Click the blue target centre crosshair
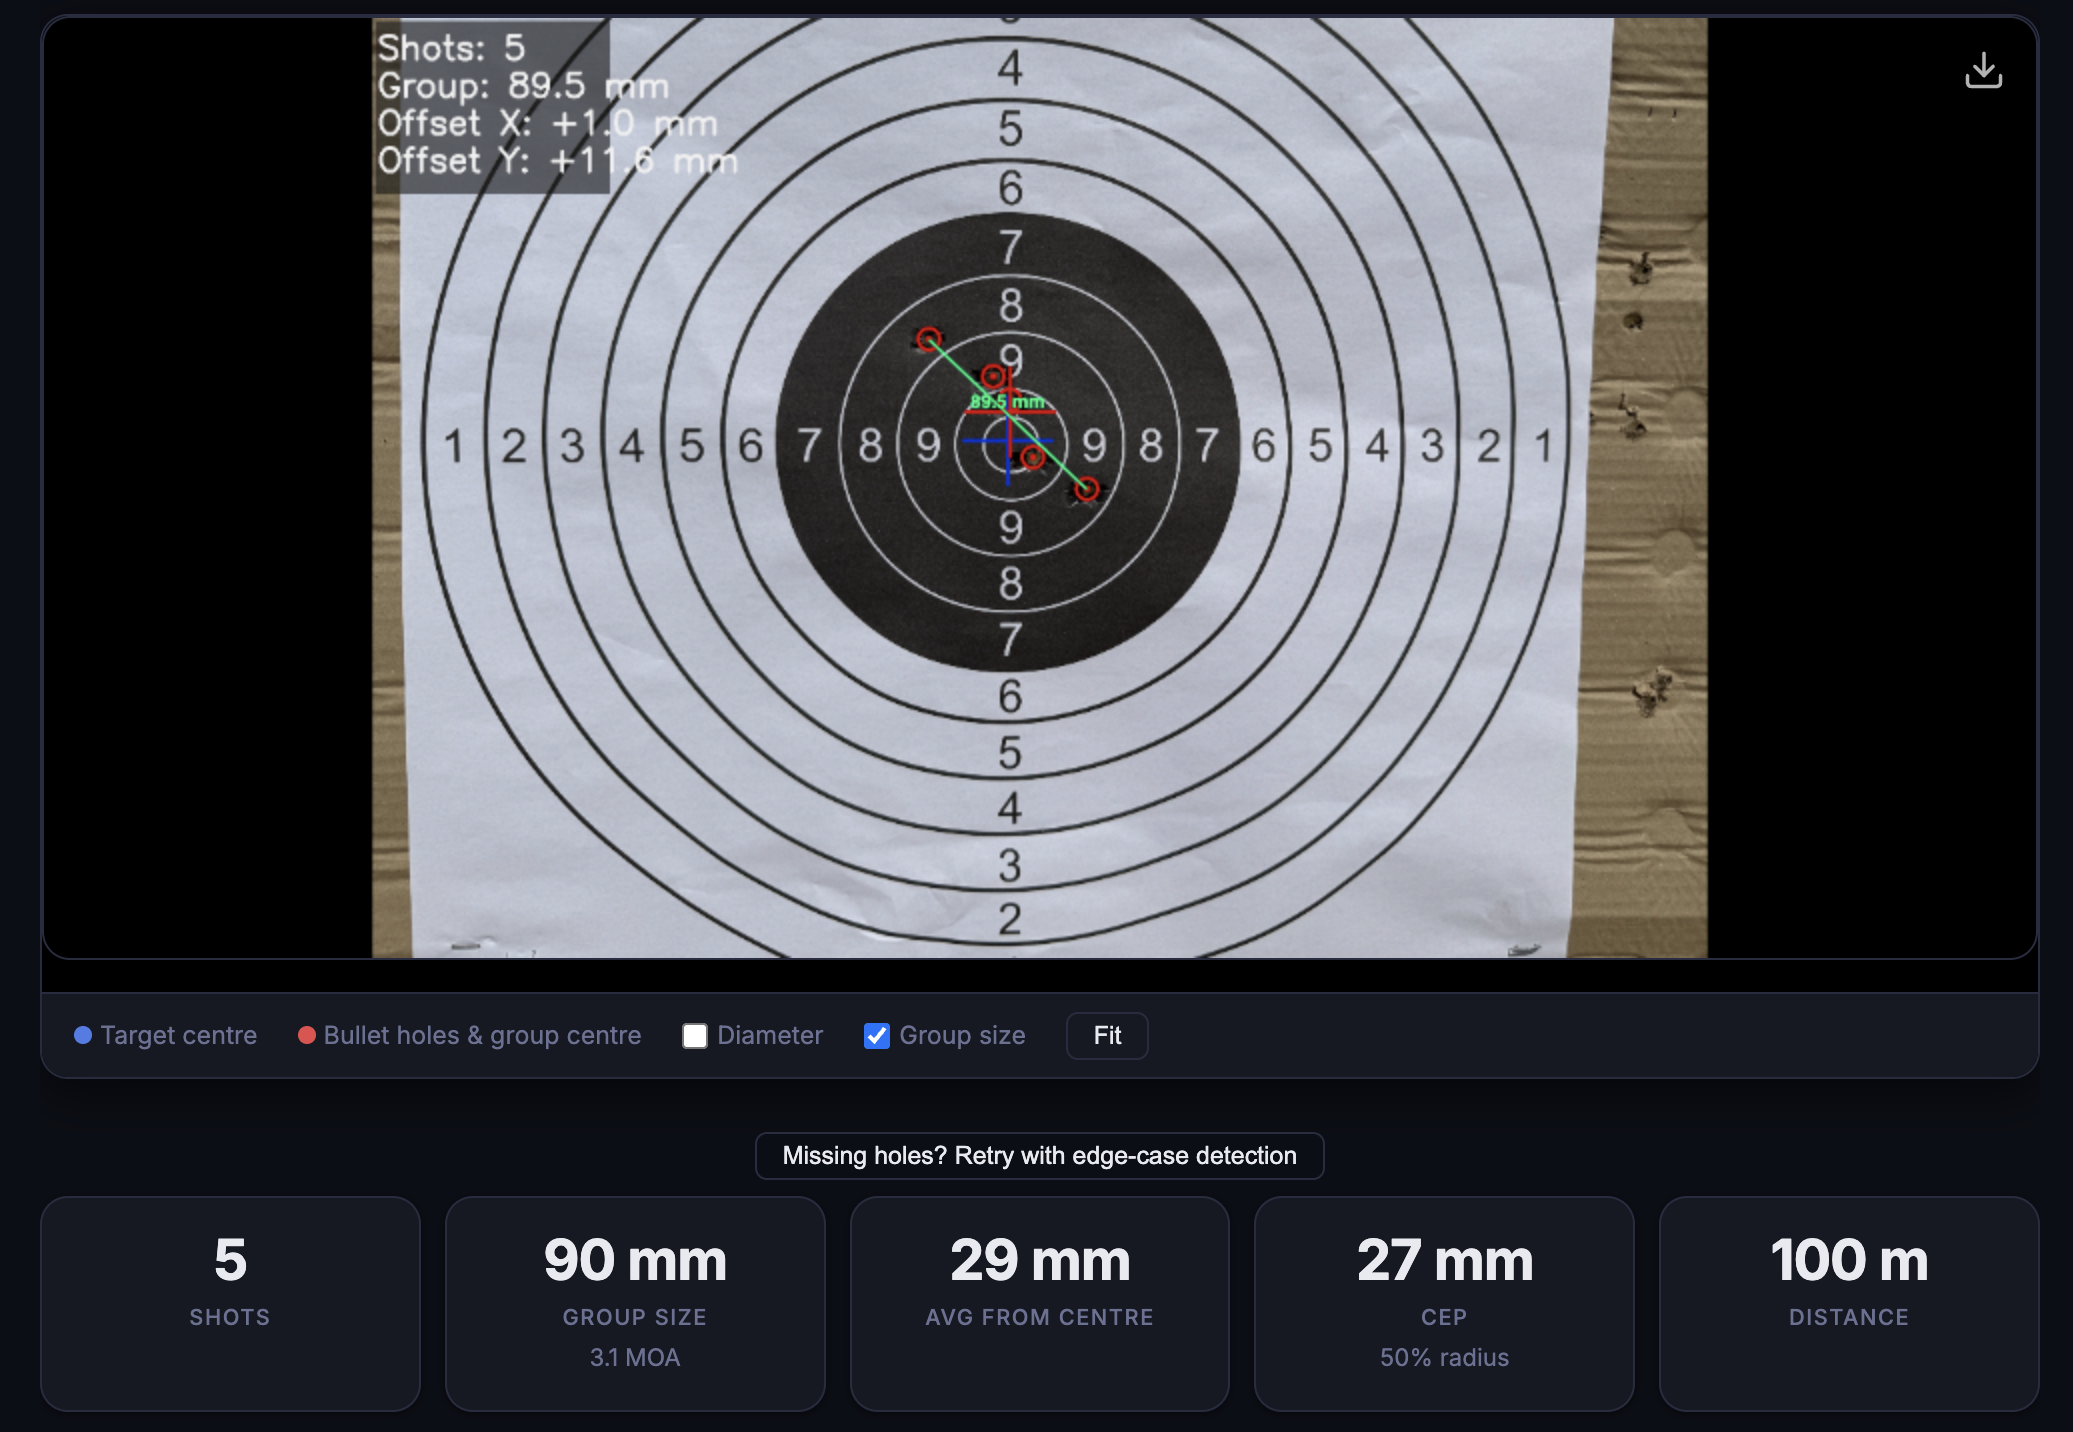This screenshot has height=1432, width=2073. point(1009,440)
